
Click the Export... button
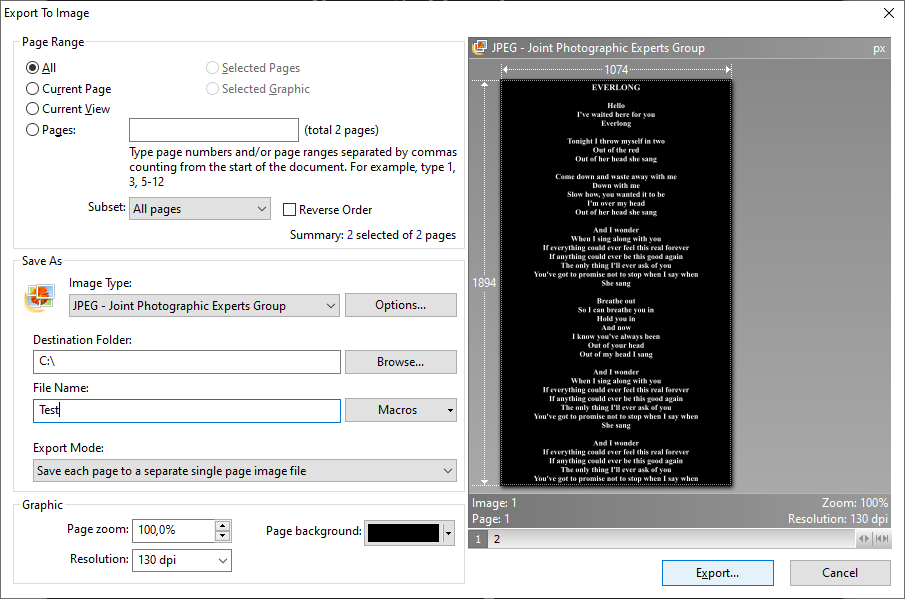[x=717, y=573]
